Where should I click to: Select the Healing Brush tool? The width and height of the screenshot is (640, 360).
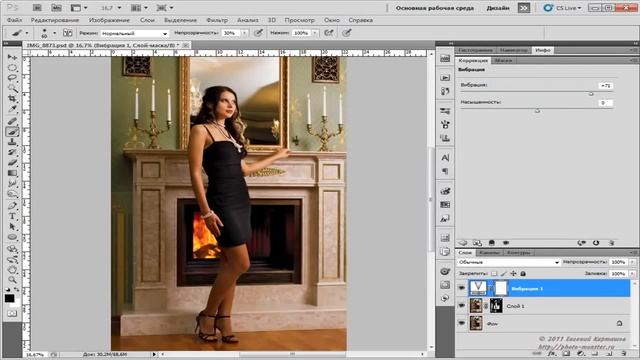tap(12, 121)
